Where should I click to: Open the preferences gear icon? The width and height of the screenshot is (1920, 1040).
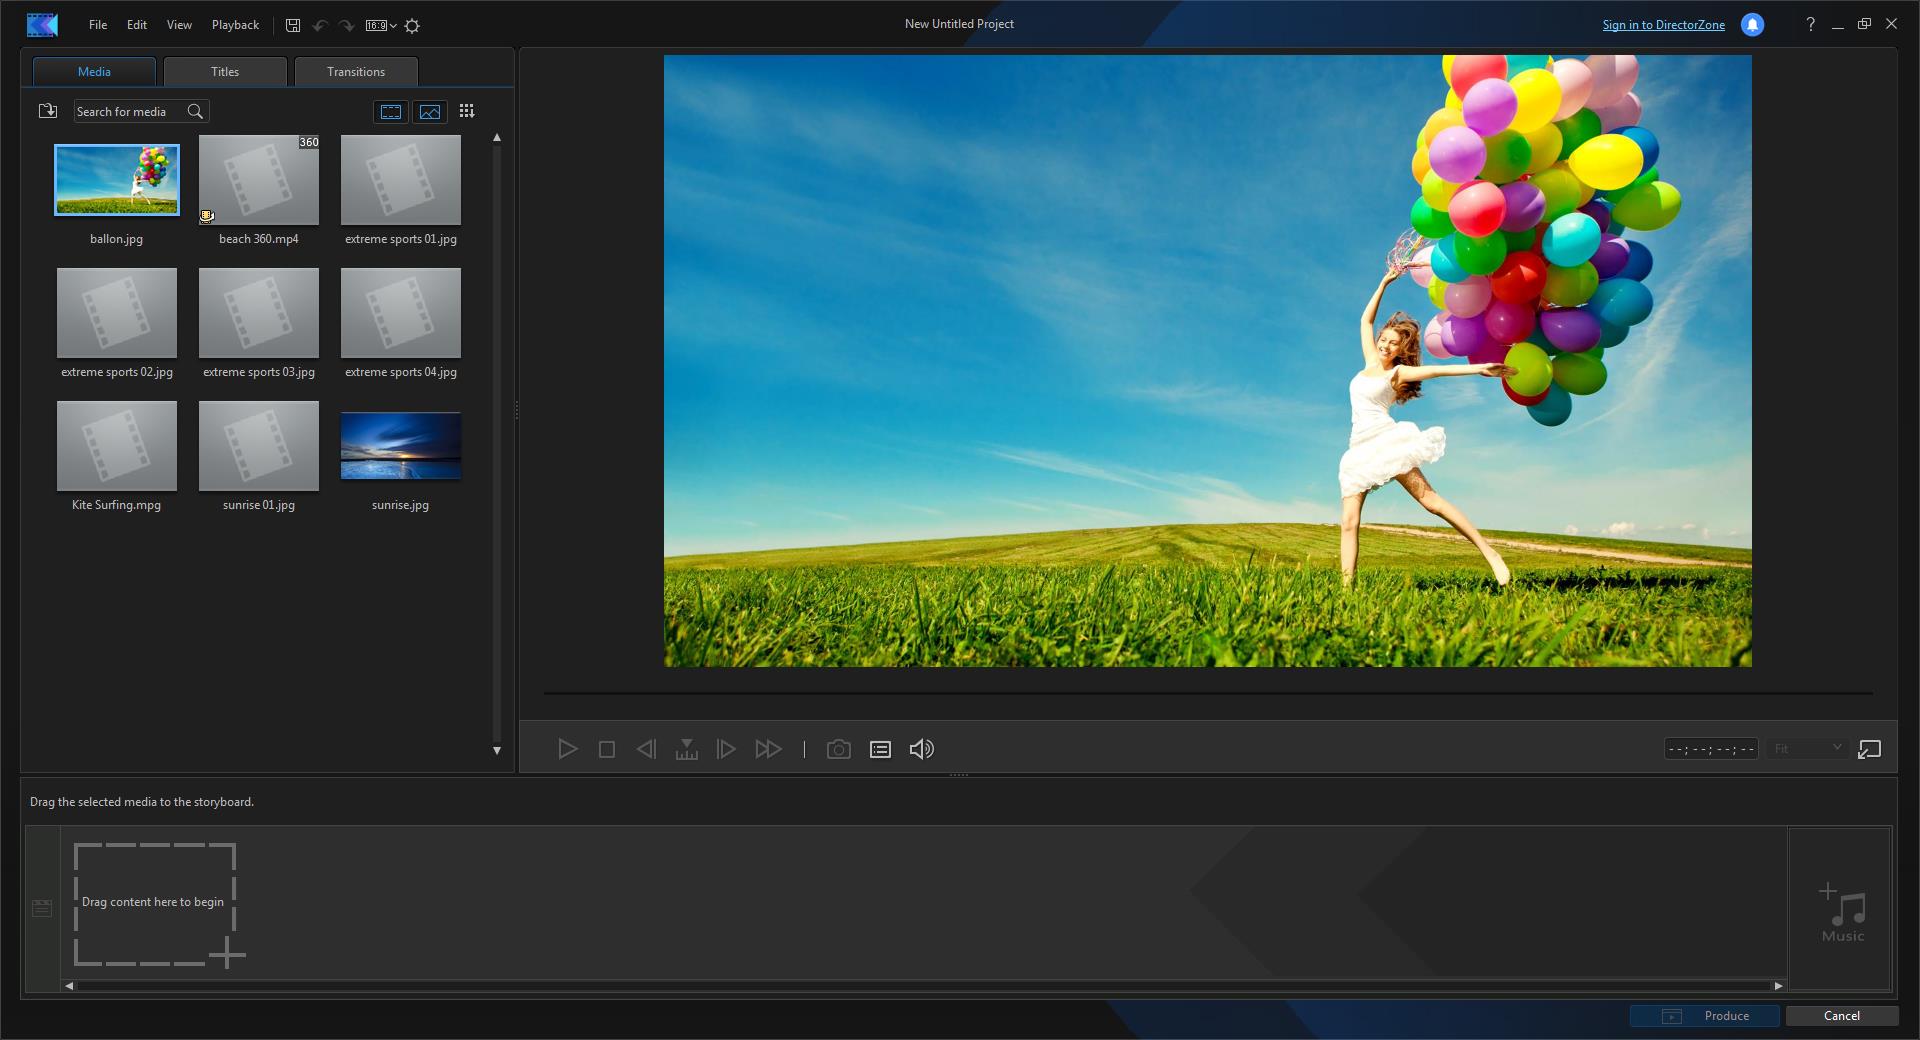pyautogui.click(x=412, y=25)
